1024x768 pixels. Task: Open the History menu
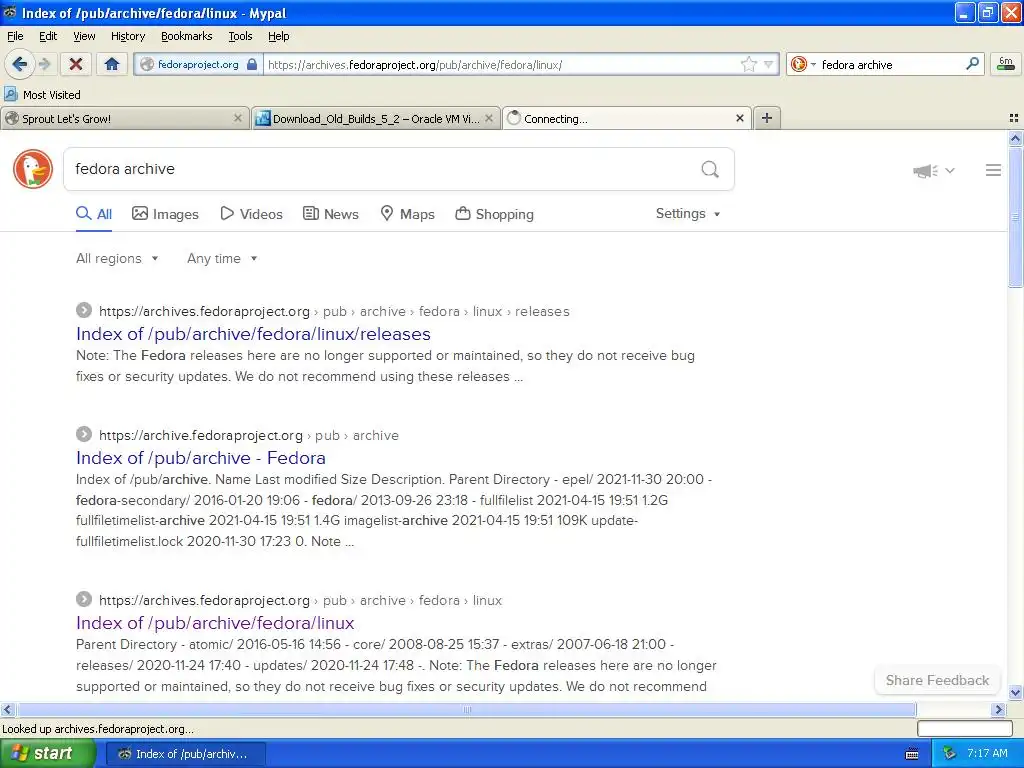tap(128, 36)
